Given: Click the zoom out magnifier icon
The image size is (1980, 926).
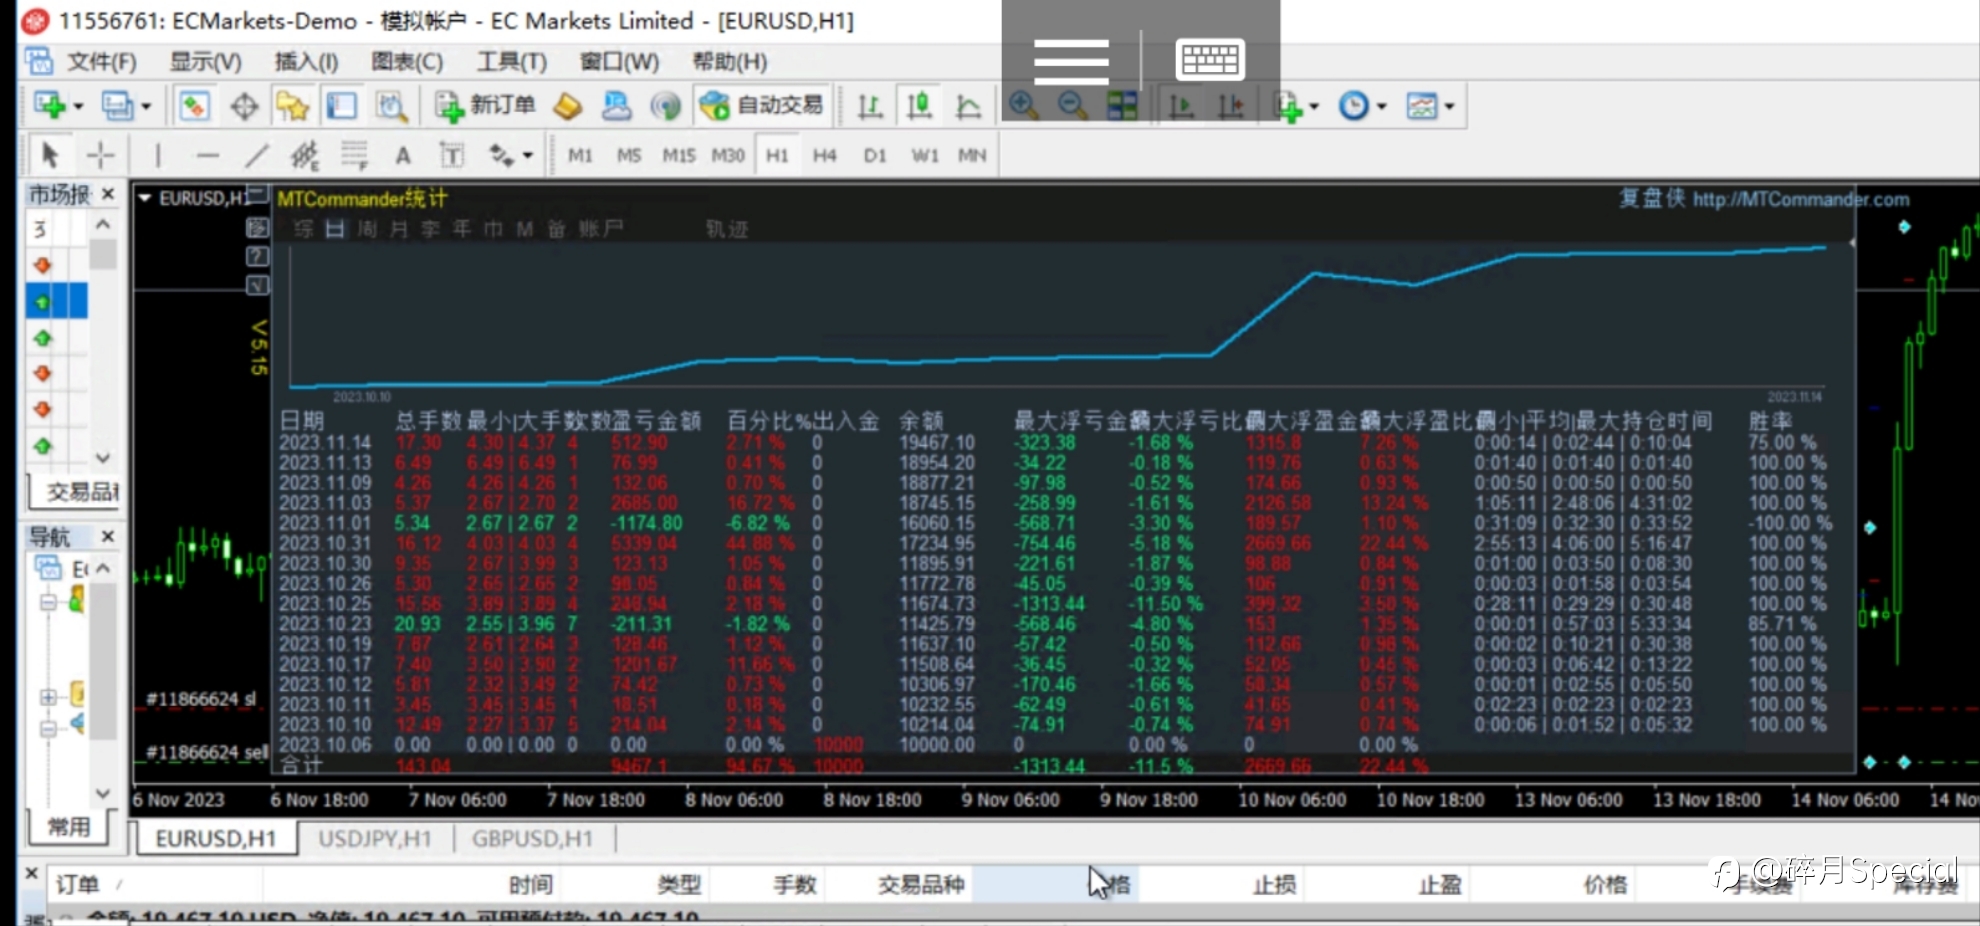Looking at the screenshot, I should [1072, 106].
